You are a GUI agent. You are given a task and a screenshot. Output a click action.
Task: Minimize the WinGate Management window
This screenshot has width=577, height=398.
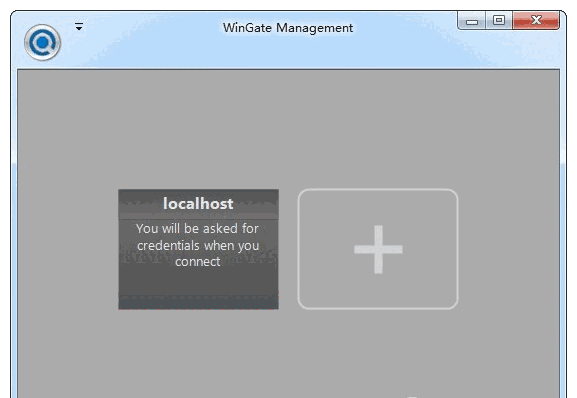tap(472, 20)
